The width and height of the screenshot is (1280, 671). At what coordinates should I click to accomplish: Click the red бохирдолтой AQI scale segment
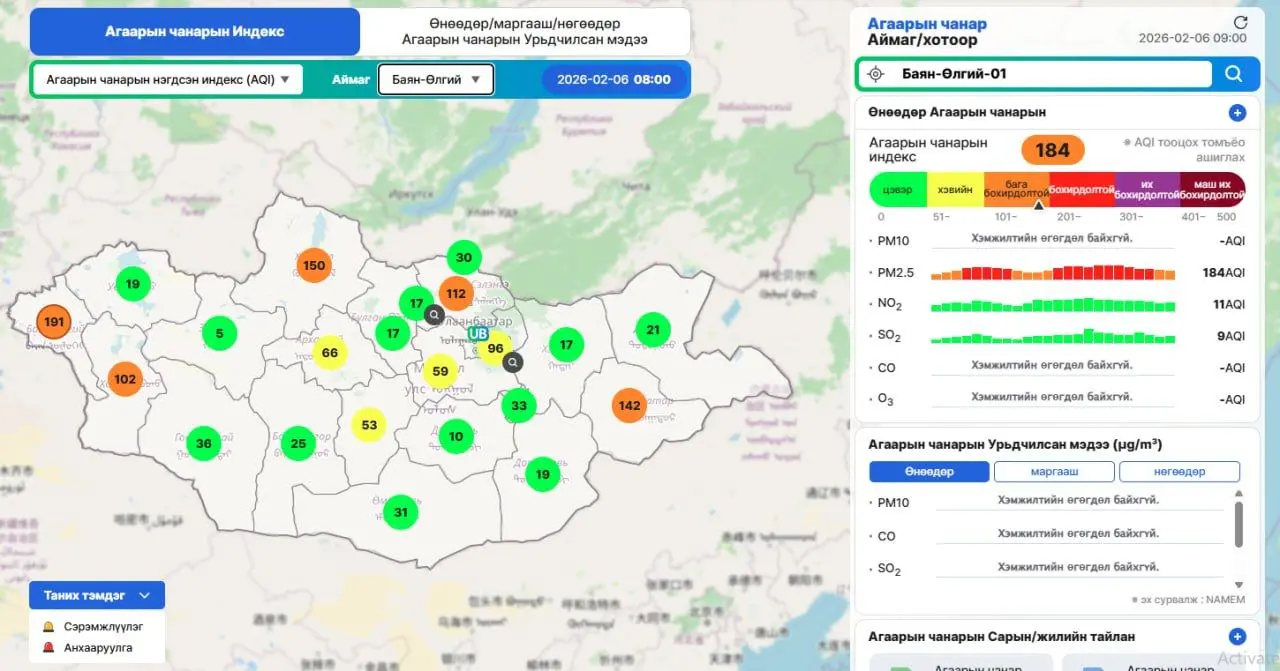click(x=1082, y=189)
